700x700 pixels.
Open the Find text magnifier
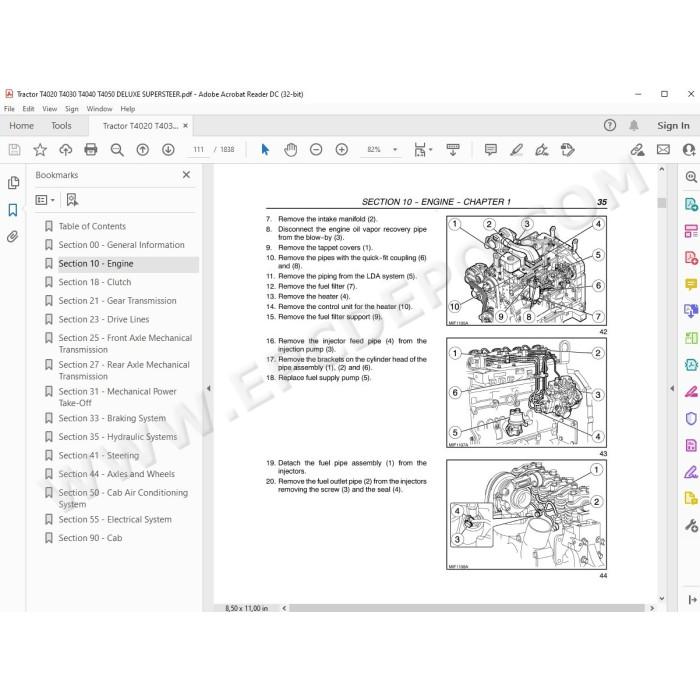coord(117,150)
